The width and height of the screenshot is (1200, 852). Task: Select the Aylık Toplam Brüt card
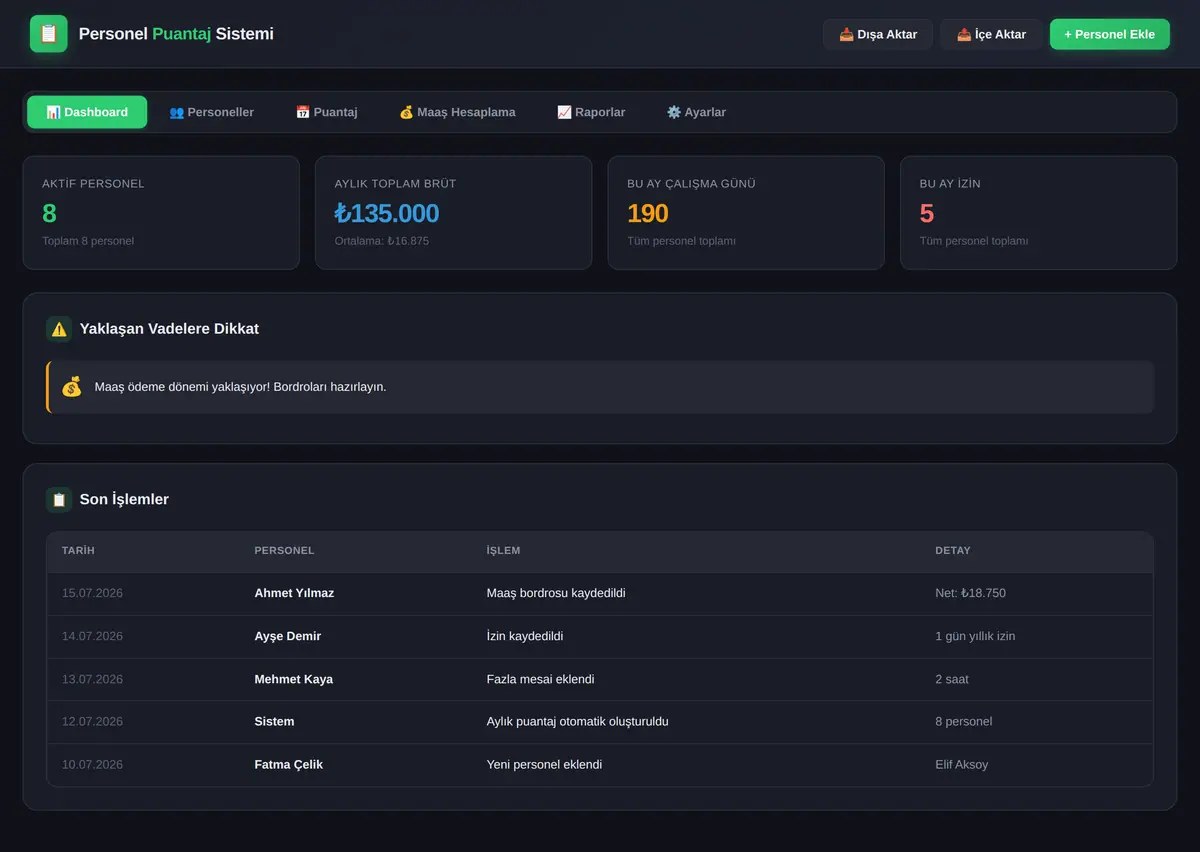point(454,213)
